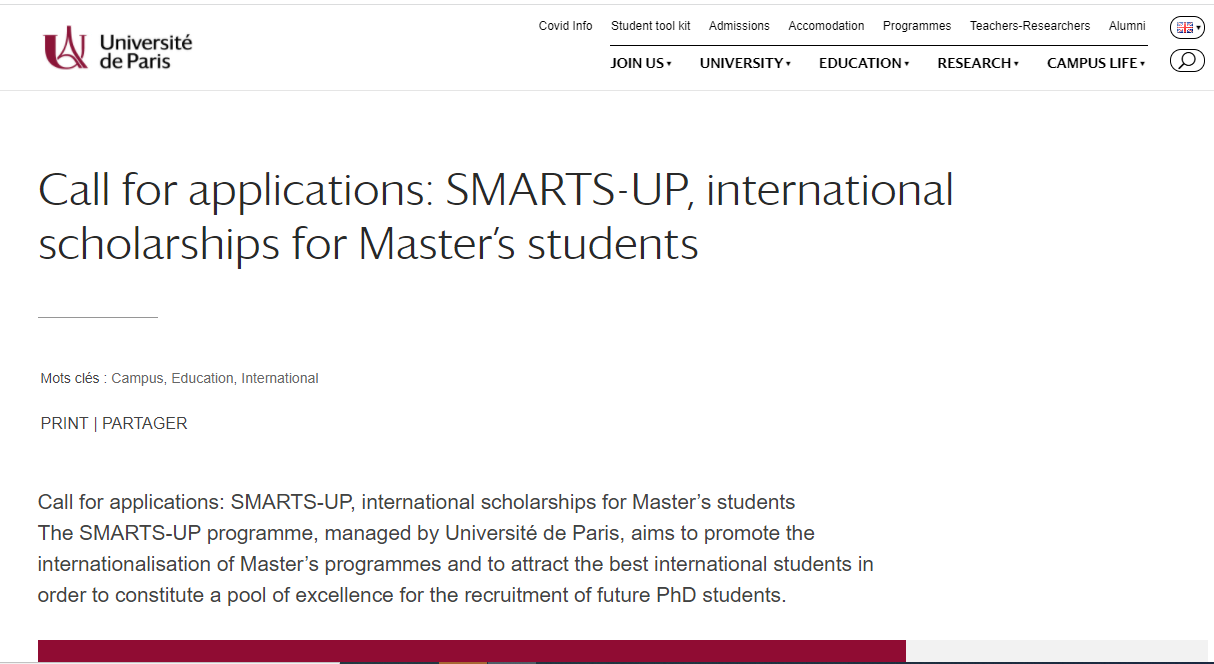This screenshot has width=1214, height=664.
Task: Open the Student tool kit link
Action: click(x=651, y=26)
